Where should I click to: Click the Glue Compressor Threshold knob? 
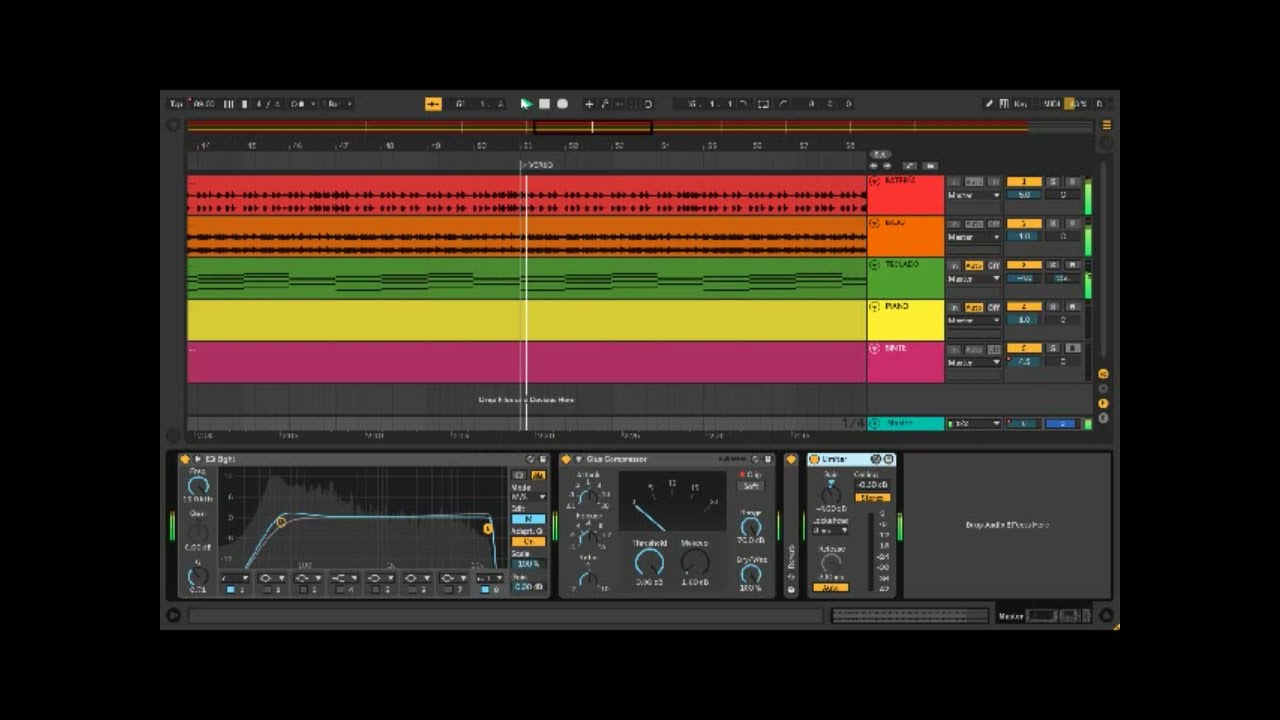(x=649, y=562)
